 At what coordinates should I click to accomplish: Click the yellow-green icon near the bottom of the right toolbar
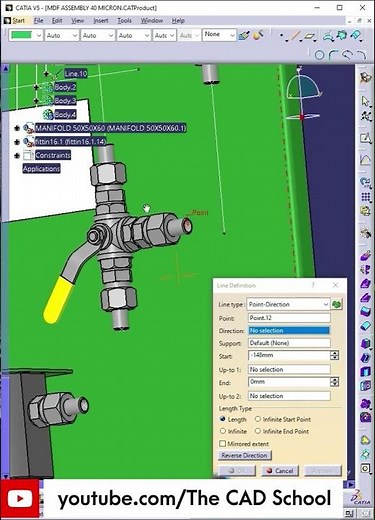(x=365, y=440)
